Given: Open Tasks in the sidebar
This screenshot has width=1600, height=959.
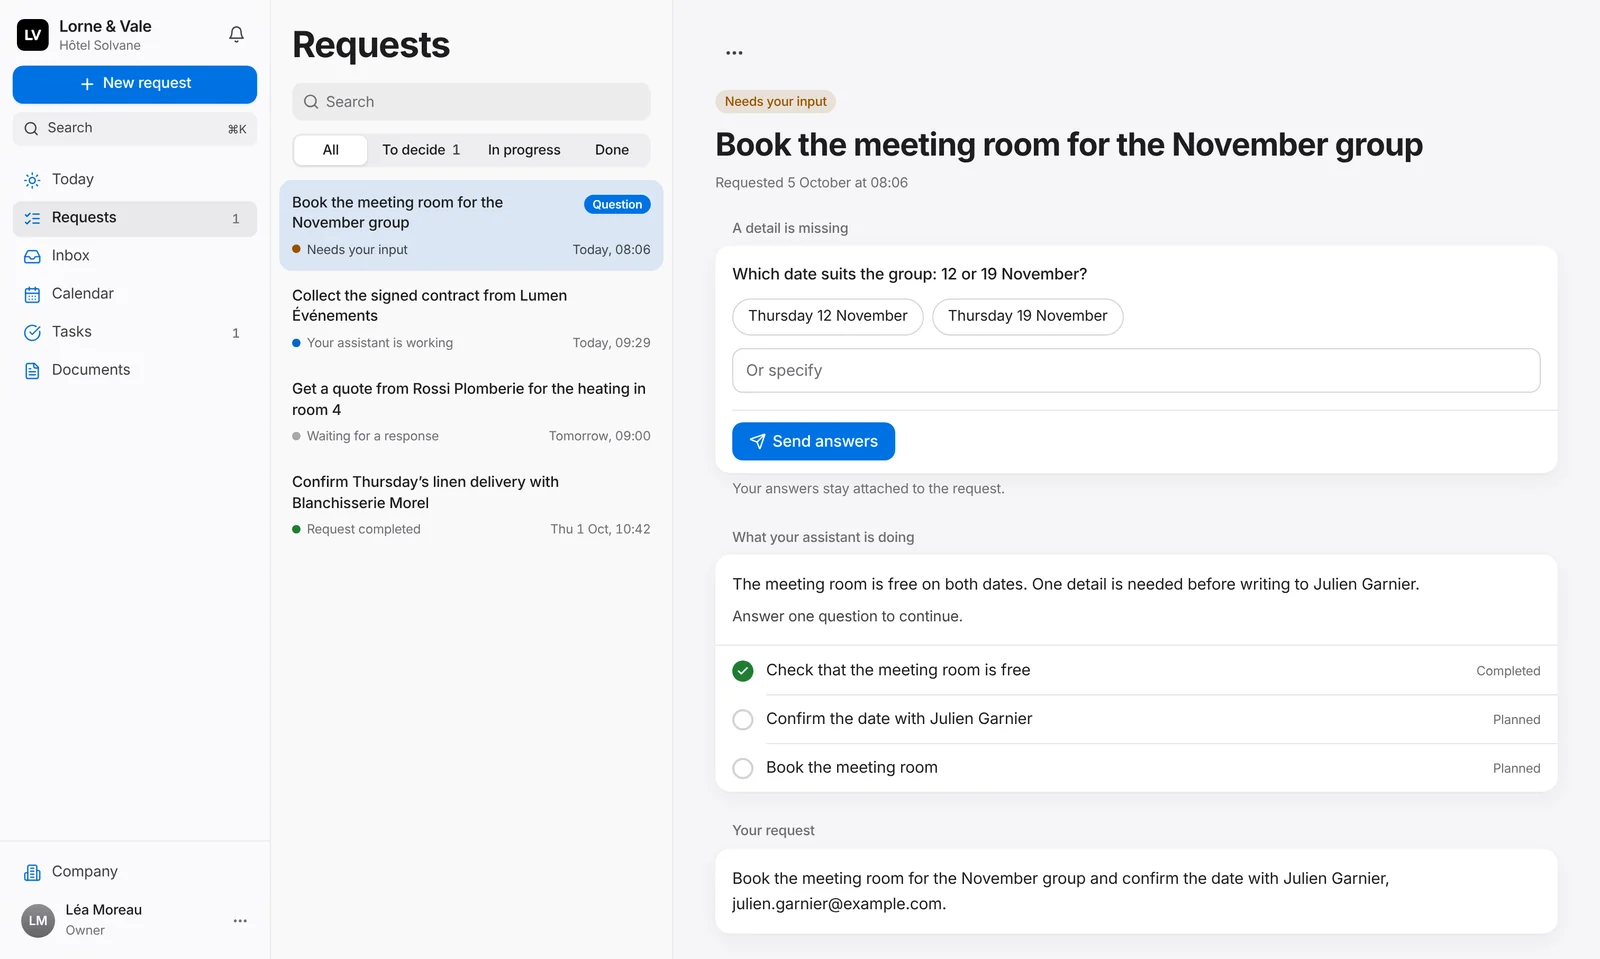Looking at the screenshot, I should [x=135, y=332].
